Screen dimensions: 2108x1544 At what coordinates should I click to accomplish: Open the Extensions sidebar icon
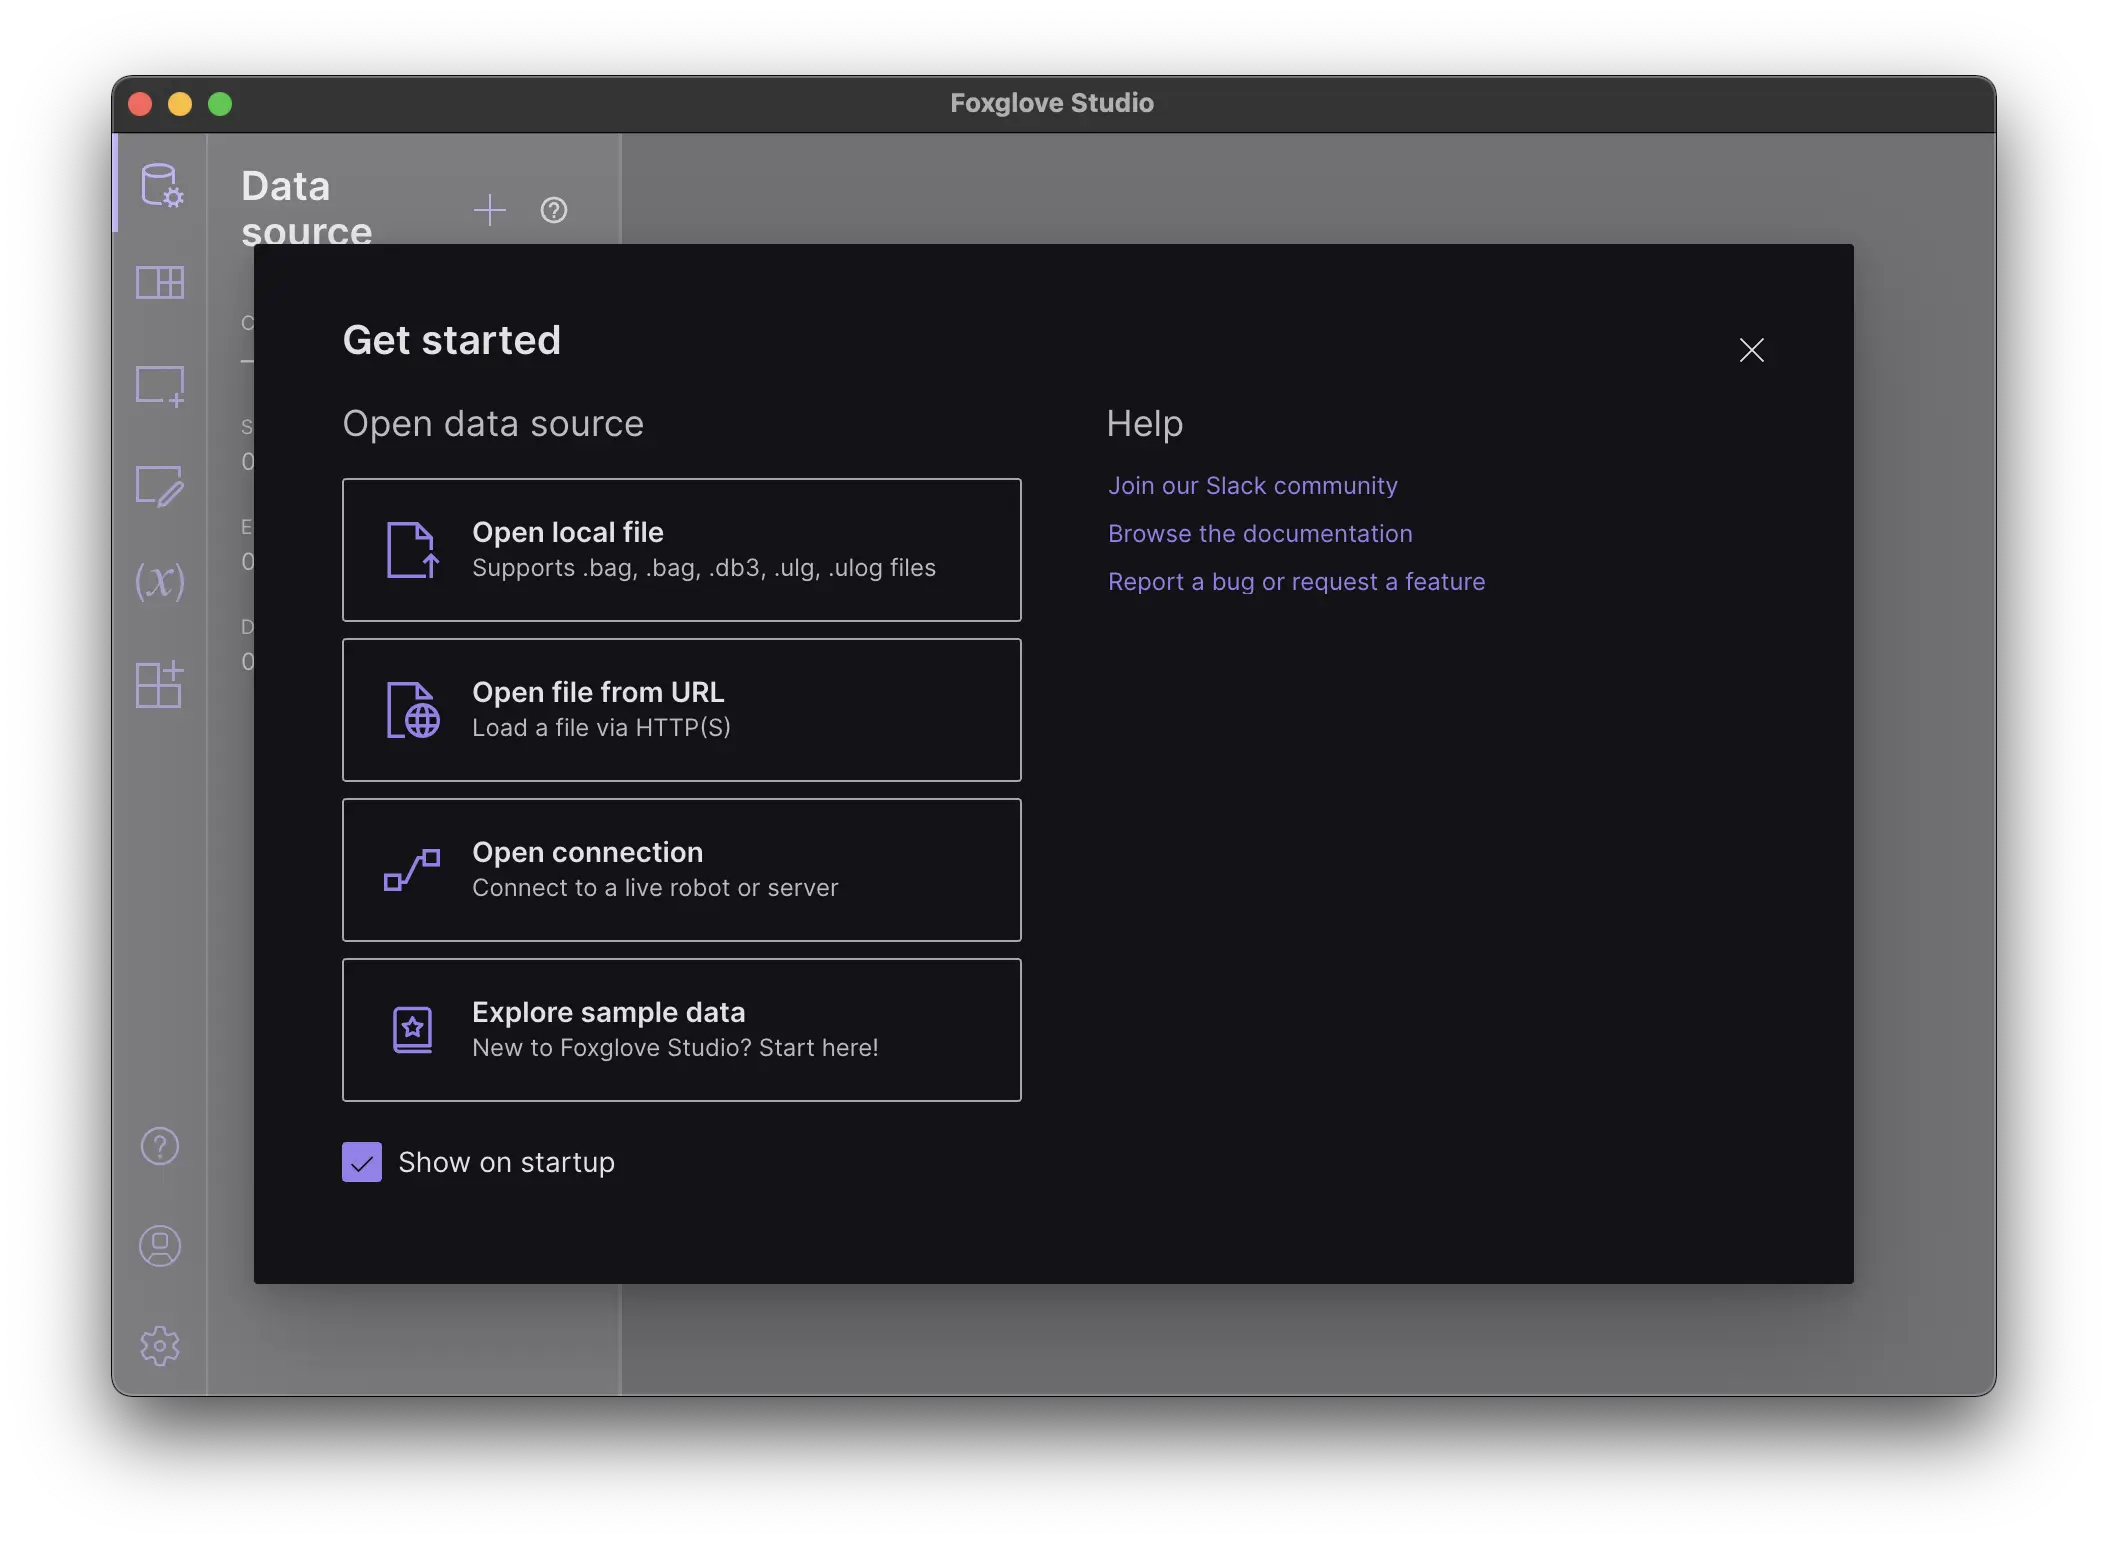point(160,685)
